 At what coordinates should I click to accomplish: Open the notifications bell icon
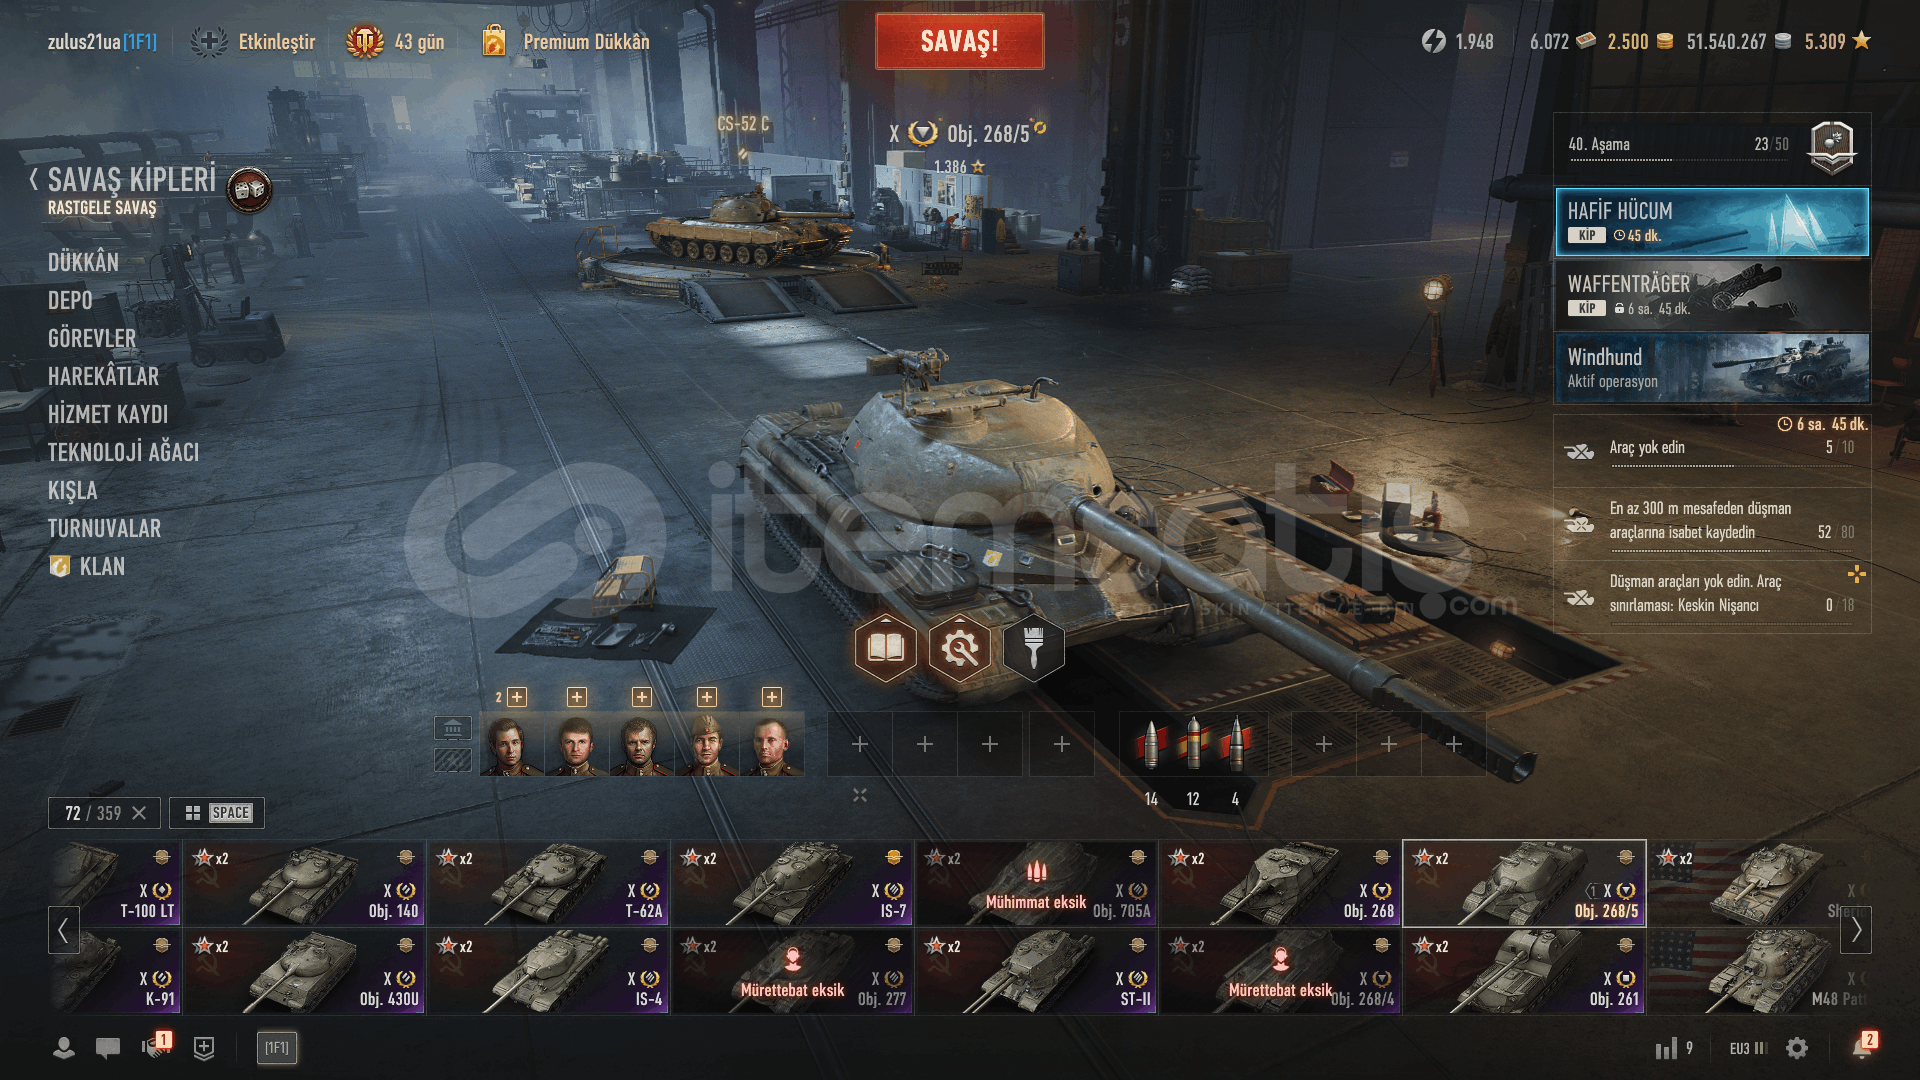point(1862,1047)
